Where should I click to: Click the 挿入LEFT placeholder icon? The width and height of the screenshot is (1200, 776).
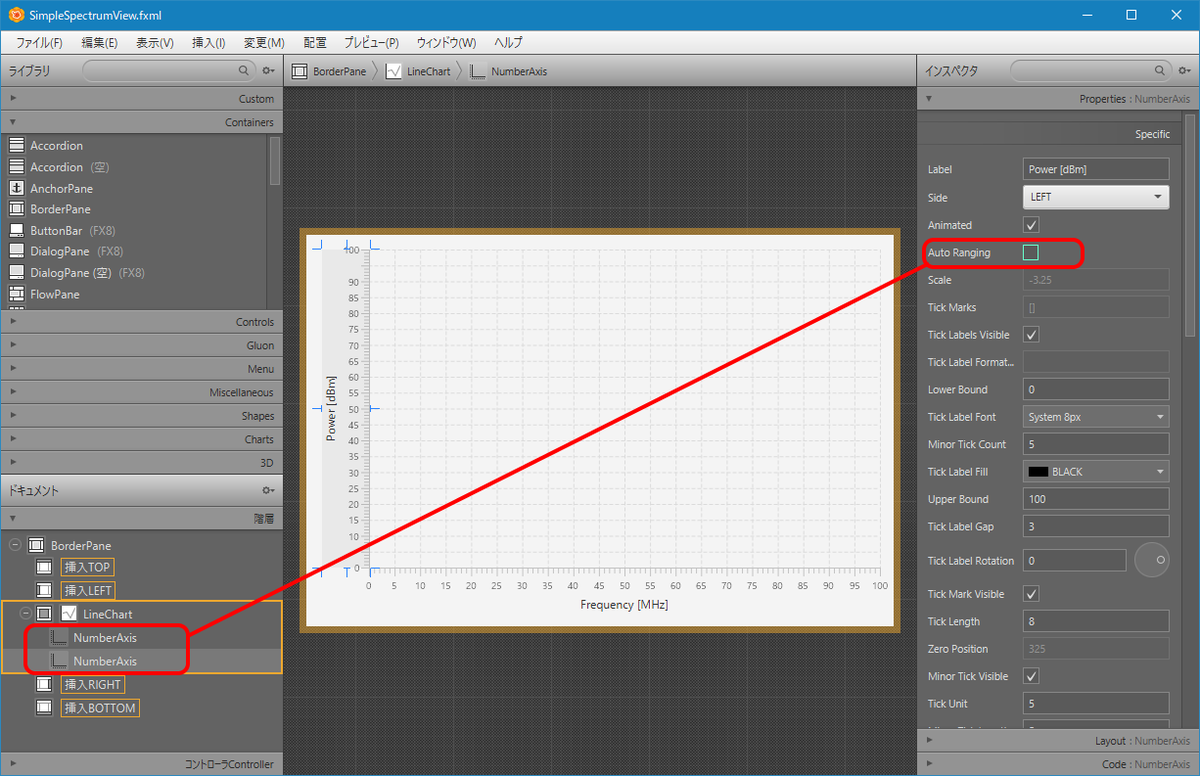(x=44, y=590)
